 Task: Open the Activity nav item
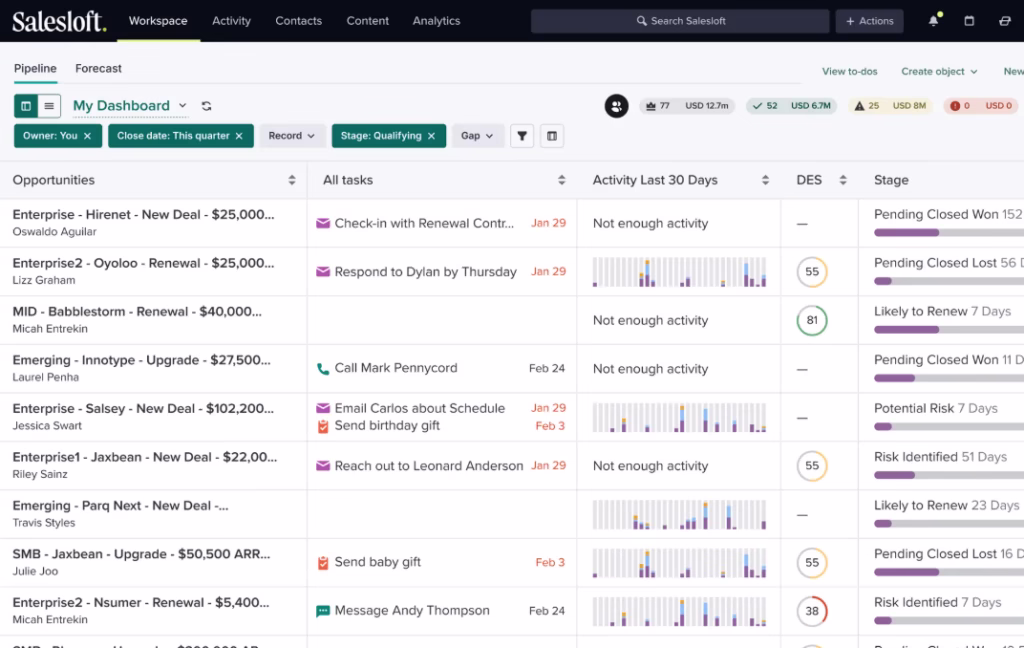[231, 21]
